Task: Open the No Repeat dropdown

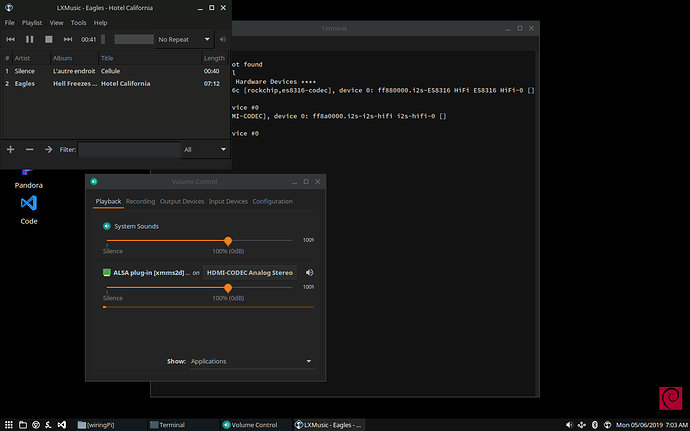Action: (x=184, y=39)
